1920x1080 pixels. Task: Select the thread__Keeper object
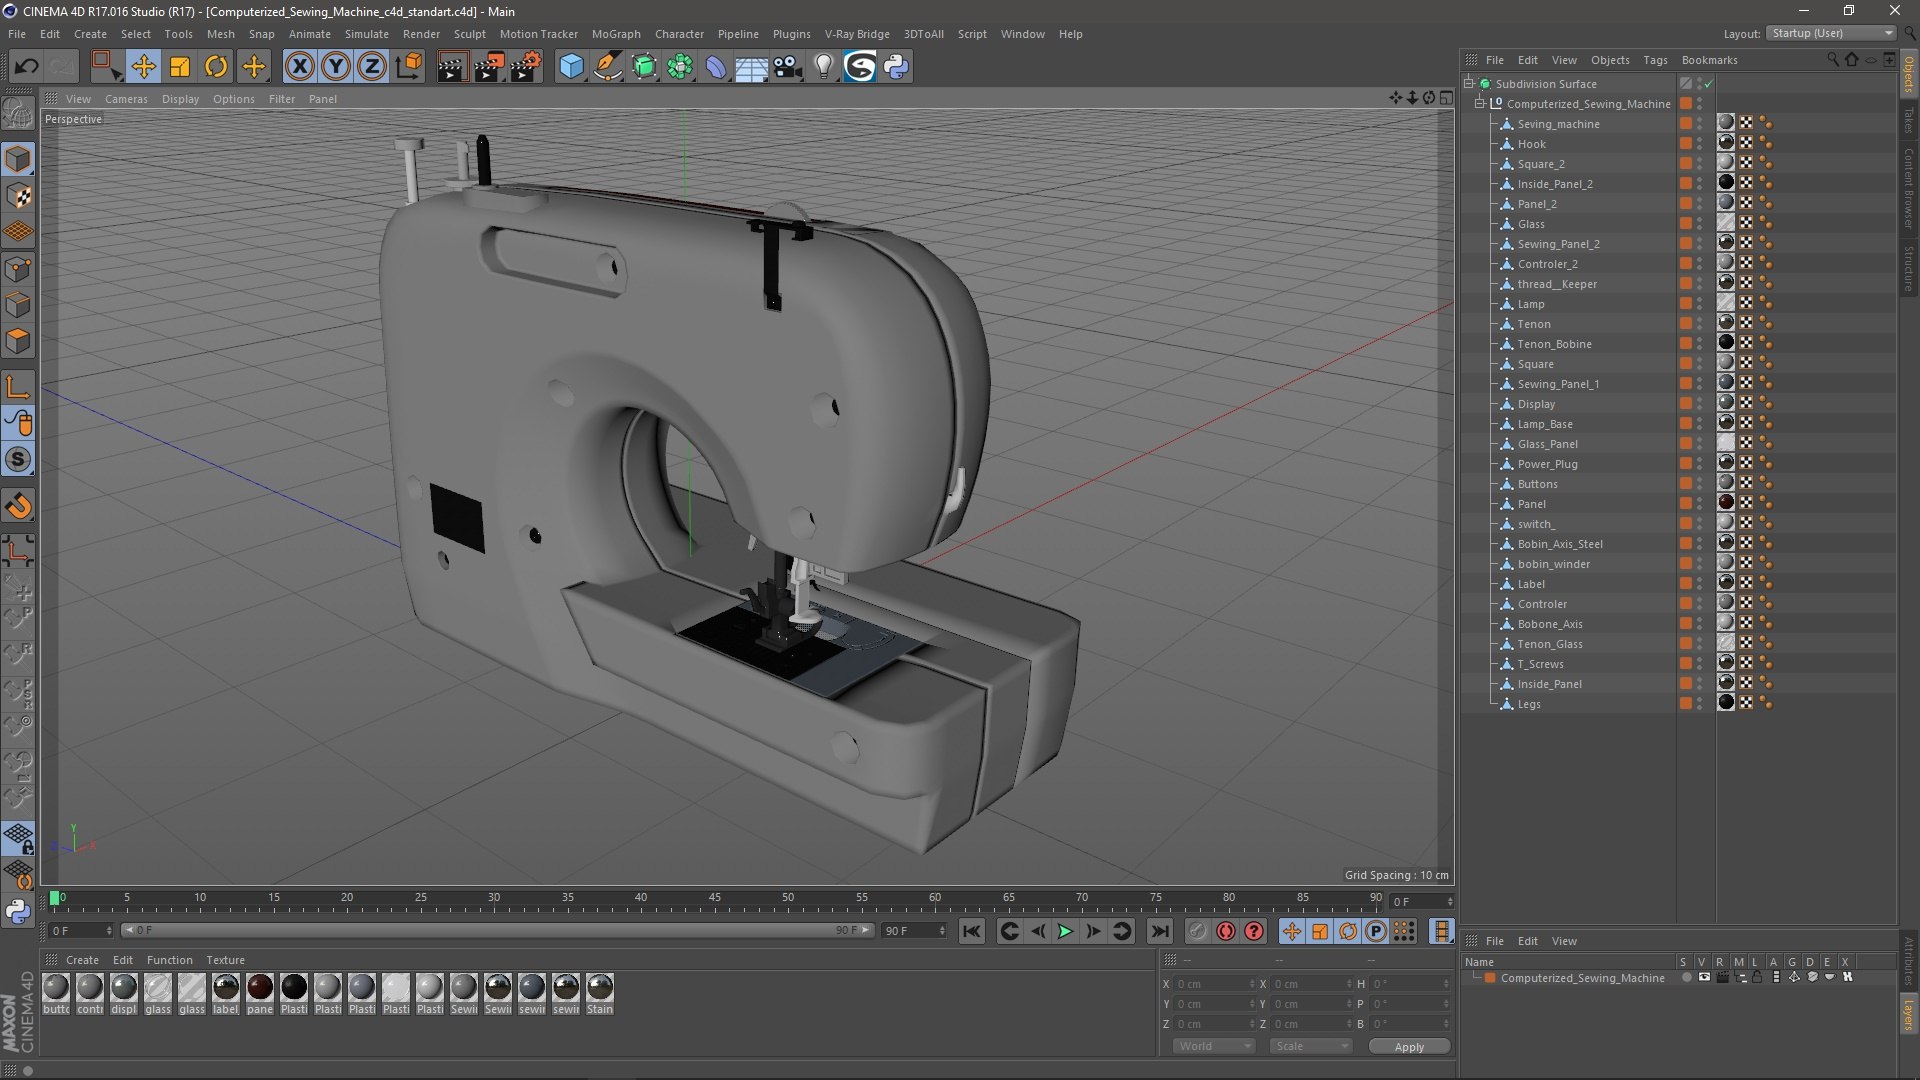click(x=1557, y=284)
